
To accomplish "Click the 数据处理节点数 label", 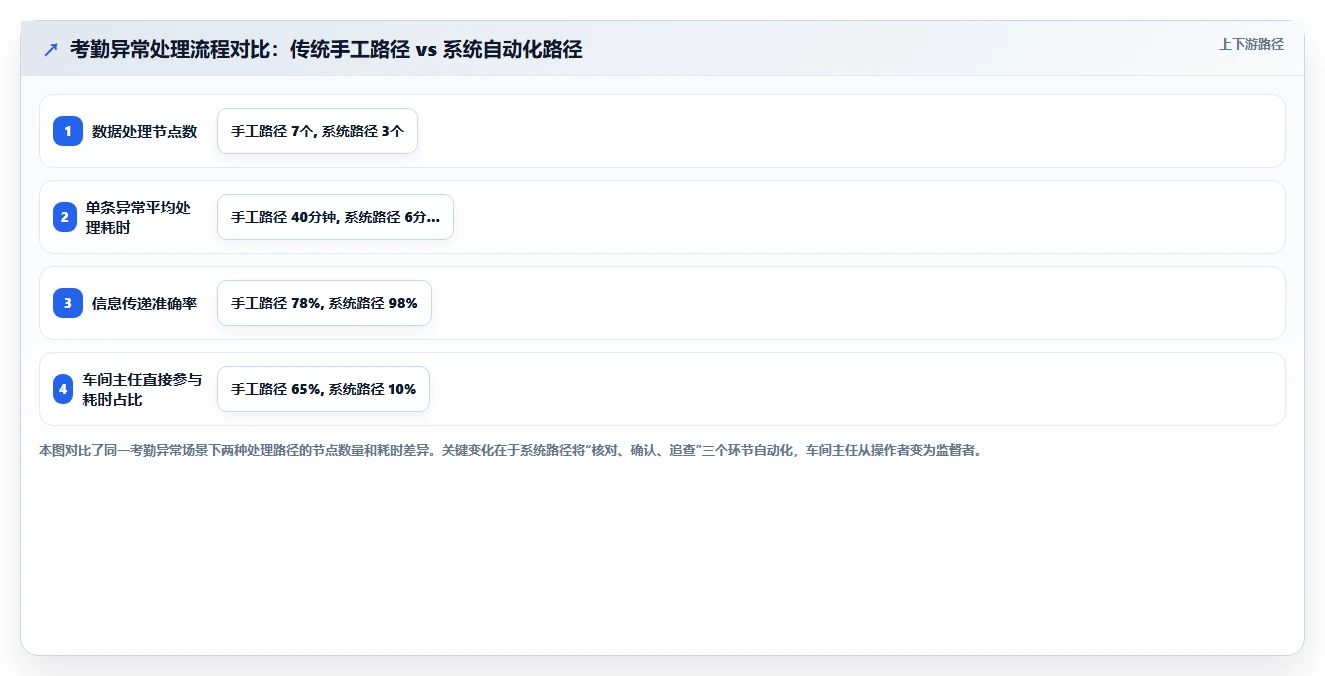I will click(145, 131).
